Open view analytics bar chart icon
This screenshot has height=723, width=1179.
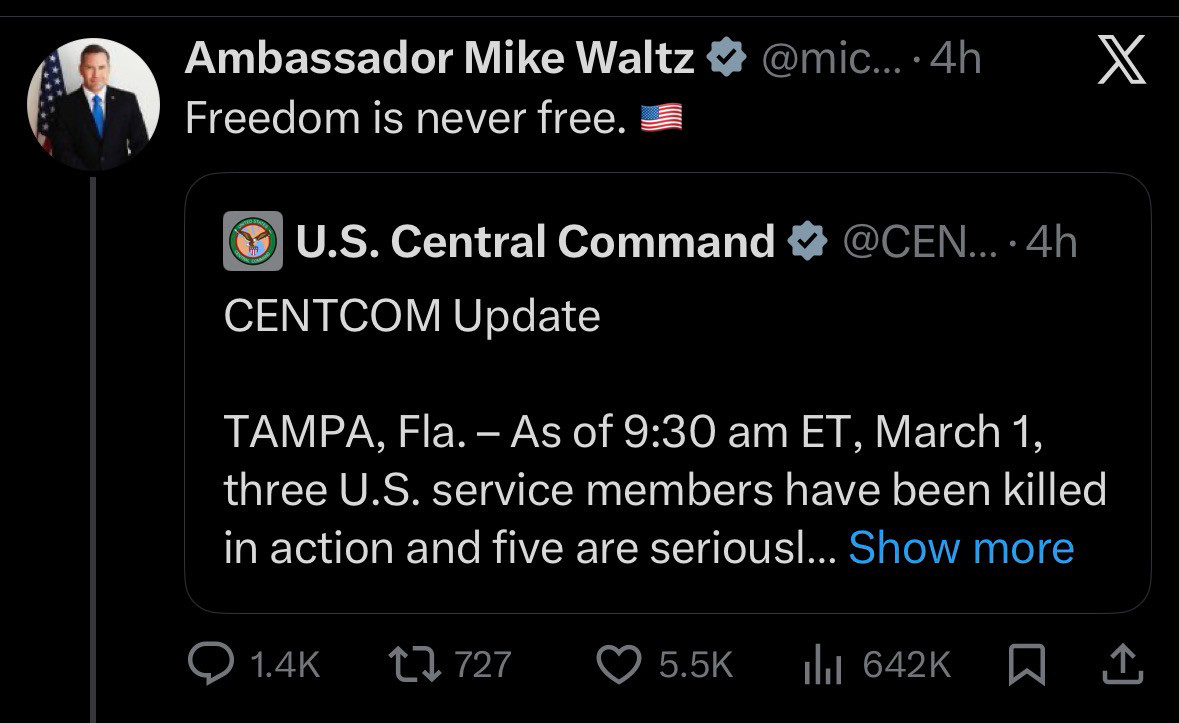click(822, 665)
